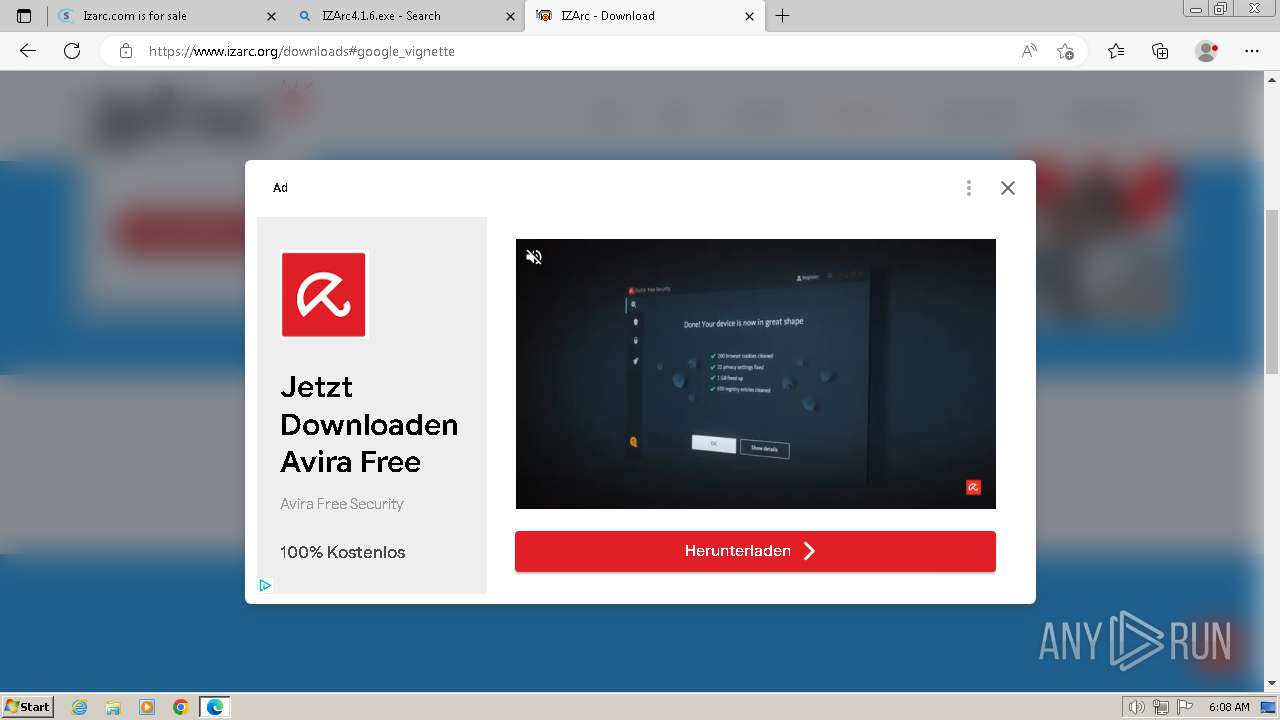The height and width of the screenshot is (720, 1280).
Task: Close the IZArc4.1.6.exe Search tab
Action: point(511,16)
